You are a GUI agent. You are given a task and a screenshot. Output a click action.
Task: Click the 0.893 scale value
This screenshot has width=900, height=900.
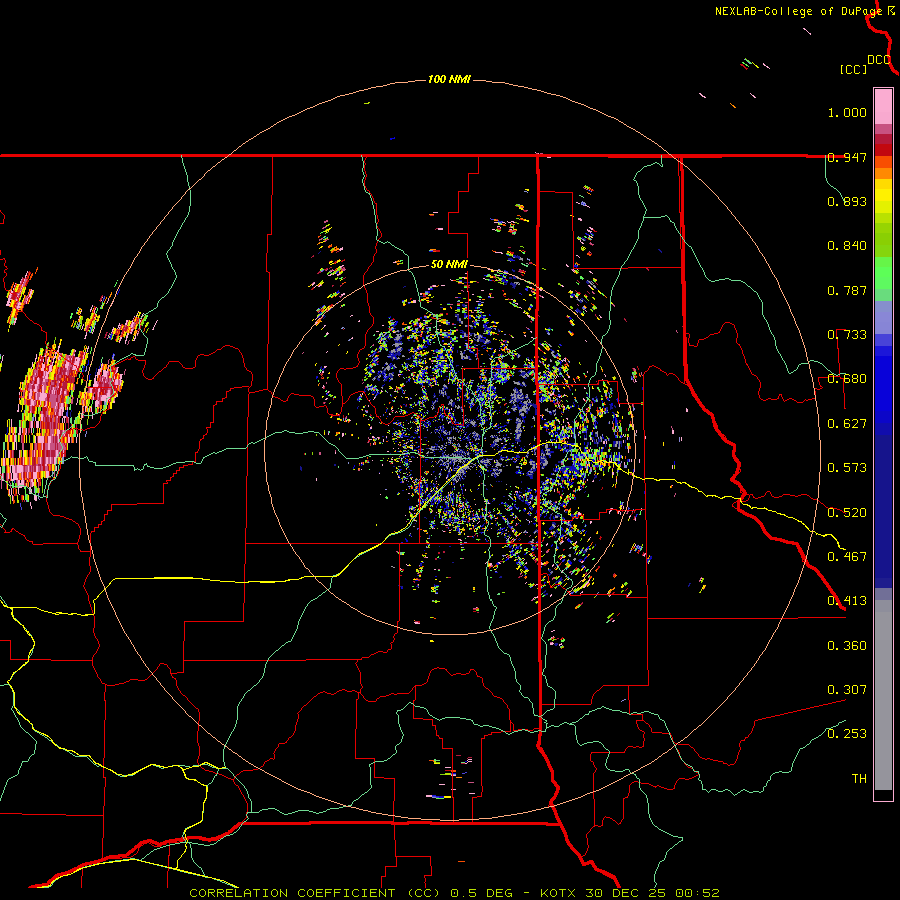(x=847, y=201)
